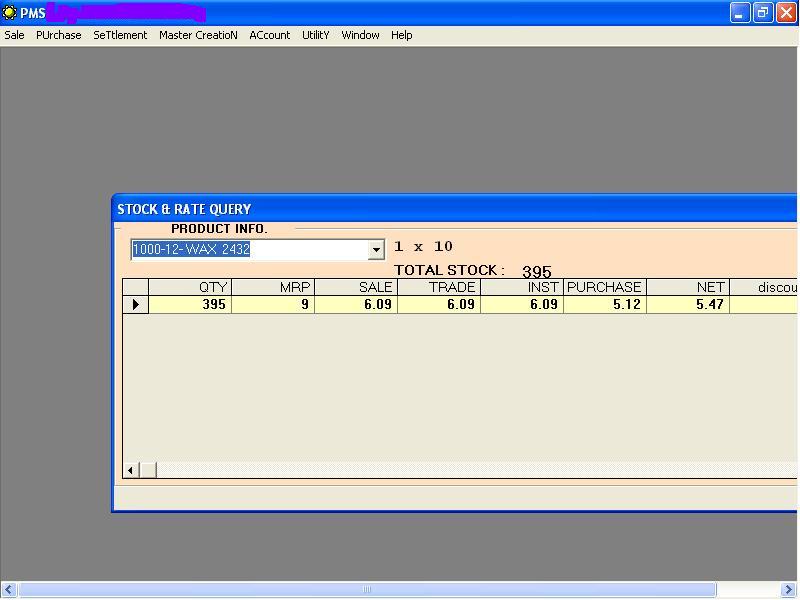Select the row indicator arrow in grid

pyautogui.click(x=136, y=304)
